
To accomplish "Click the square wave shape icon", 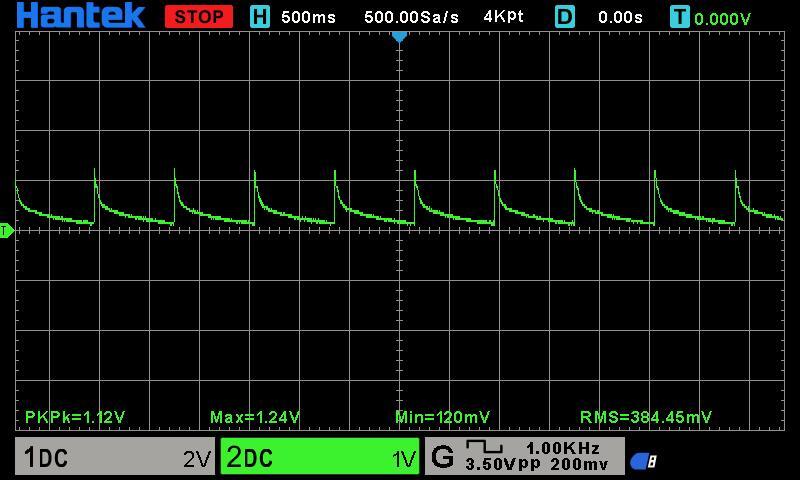I will [484, 447].
